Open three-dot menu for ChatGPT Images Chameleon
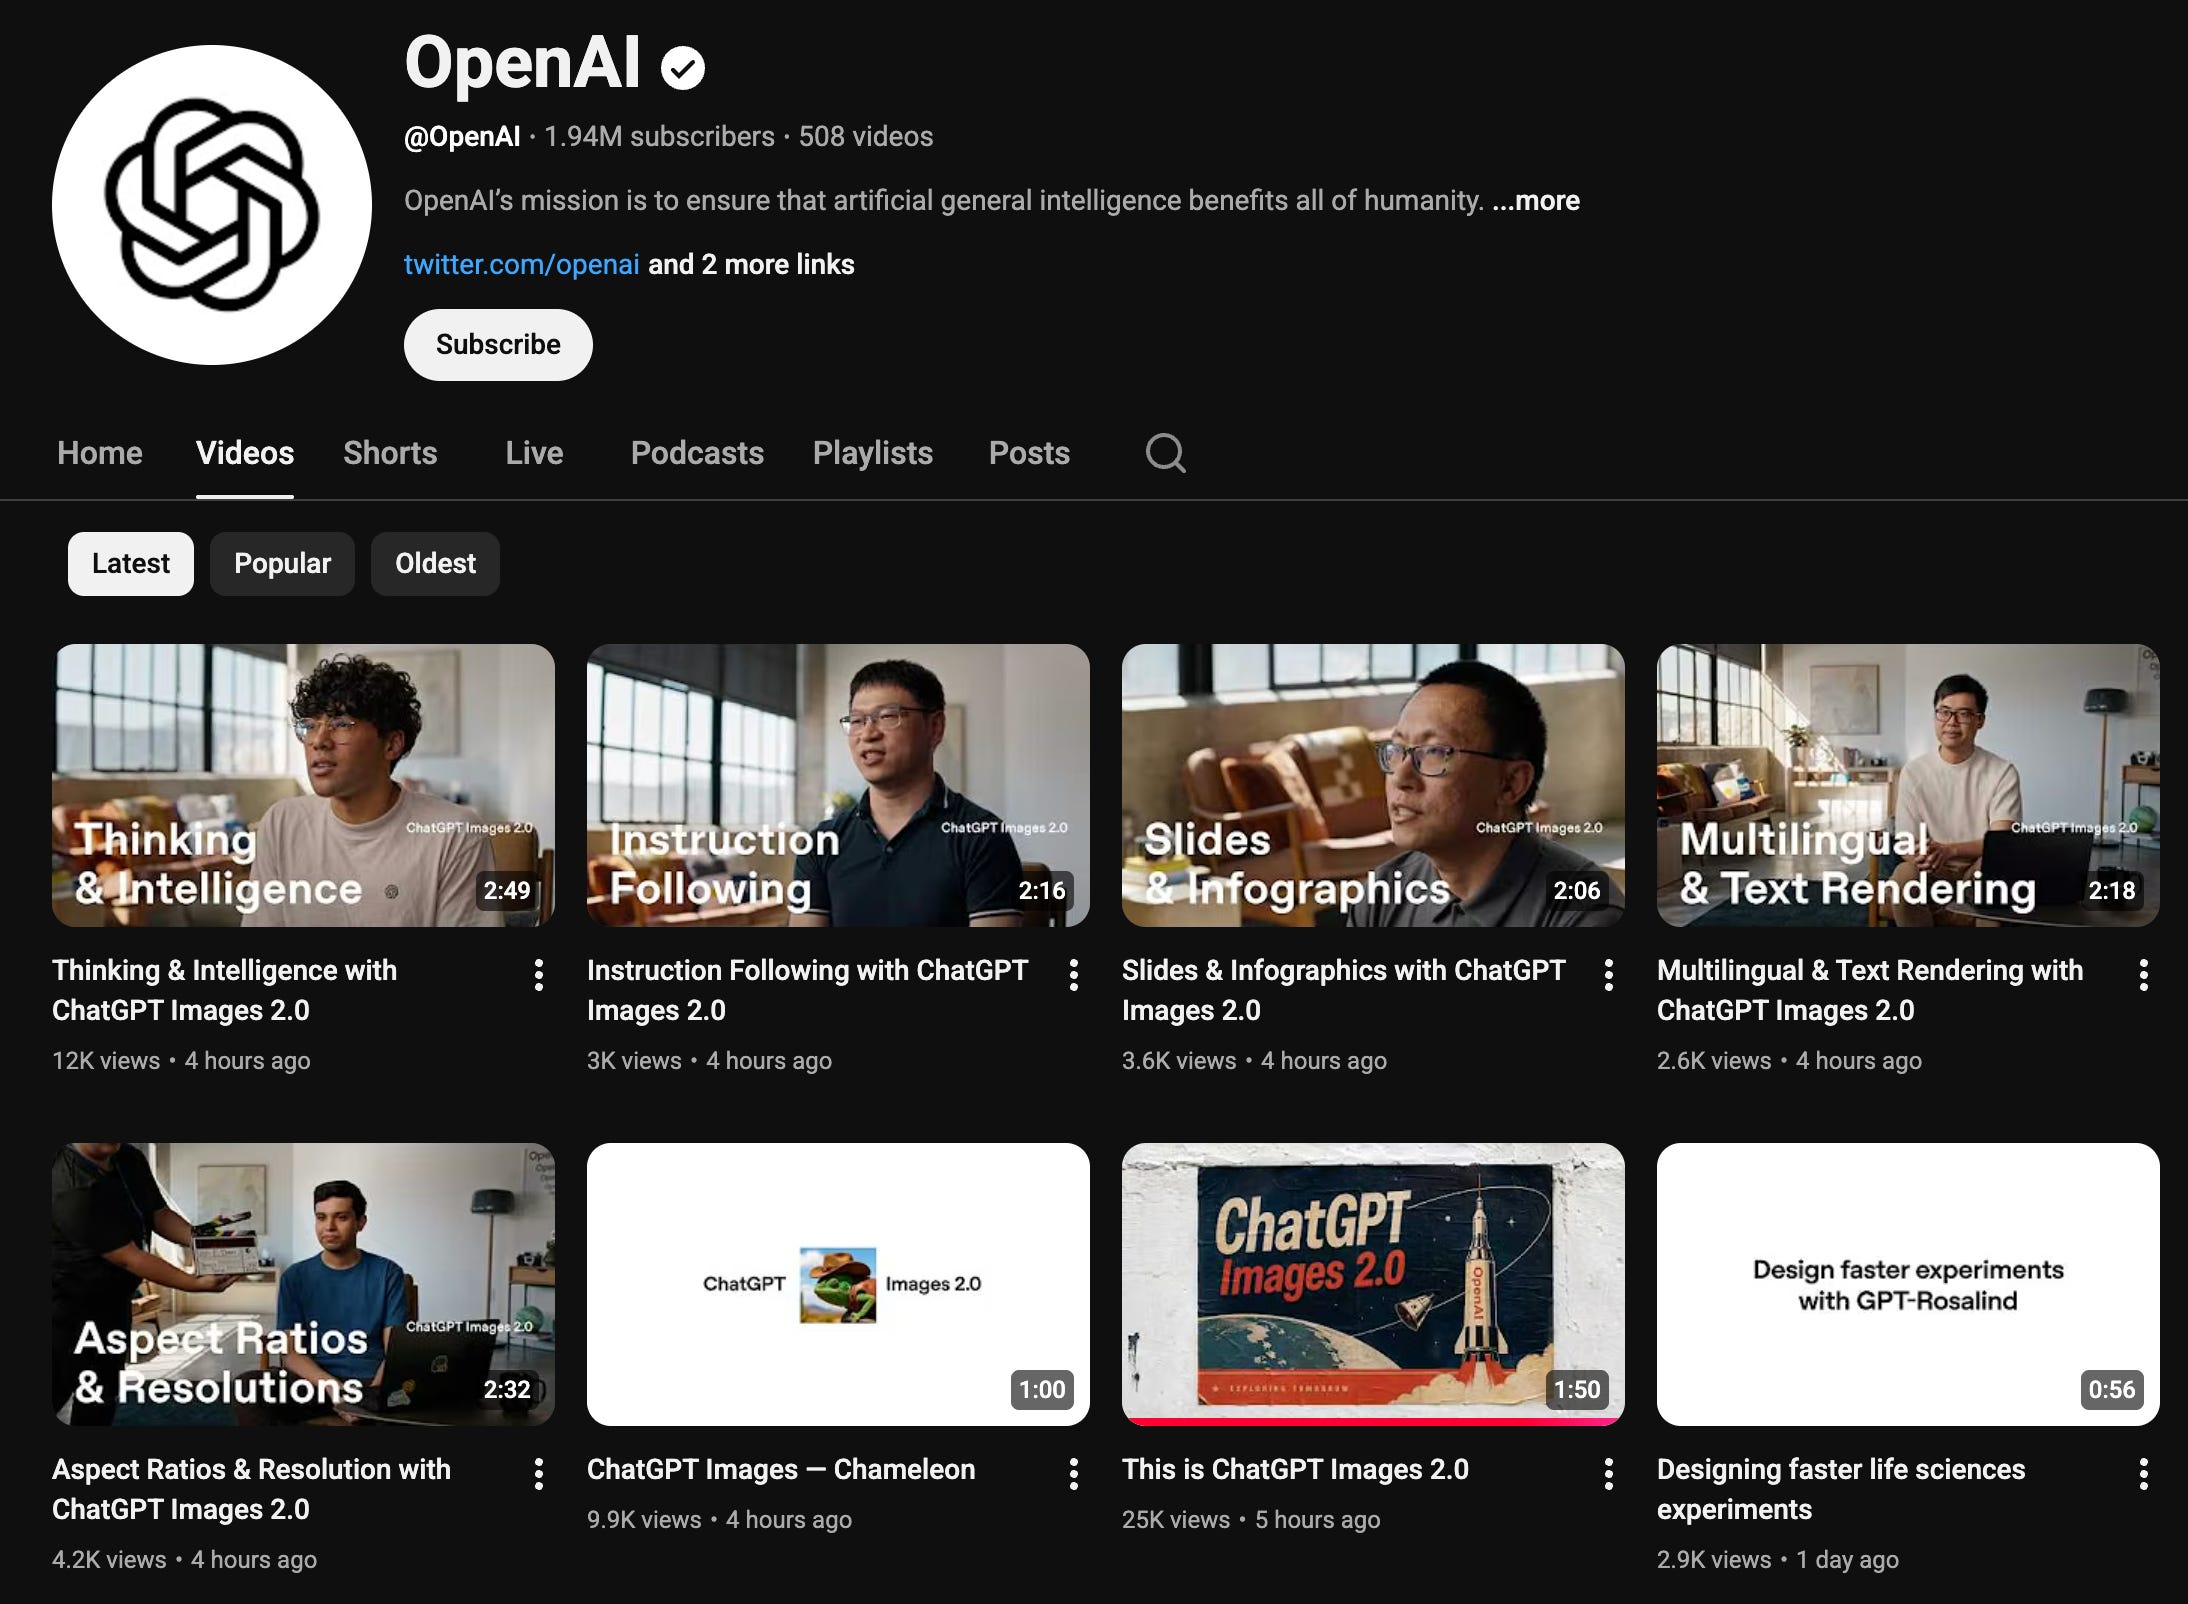The height and width of the screenshot is (1604, 2188). click(1074, 1474)
